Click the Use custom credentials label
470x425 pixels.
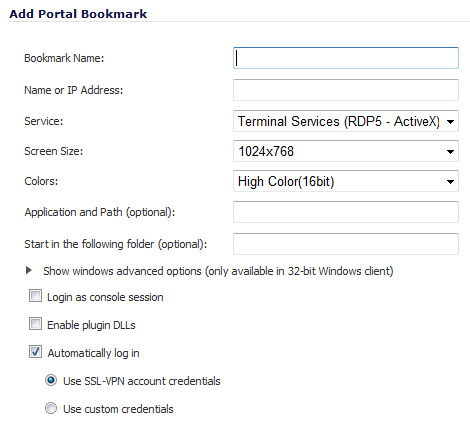point(118,409)
